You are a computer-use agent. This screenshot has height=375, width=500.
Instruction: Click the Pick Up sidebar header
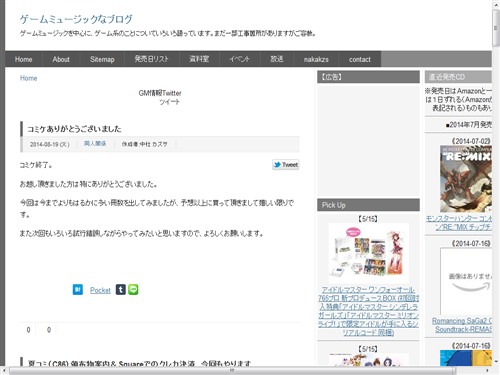tap(368, 205)
